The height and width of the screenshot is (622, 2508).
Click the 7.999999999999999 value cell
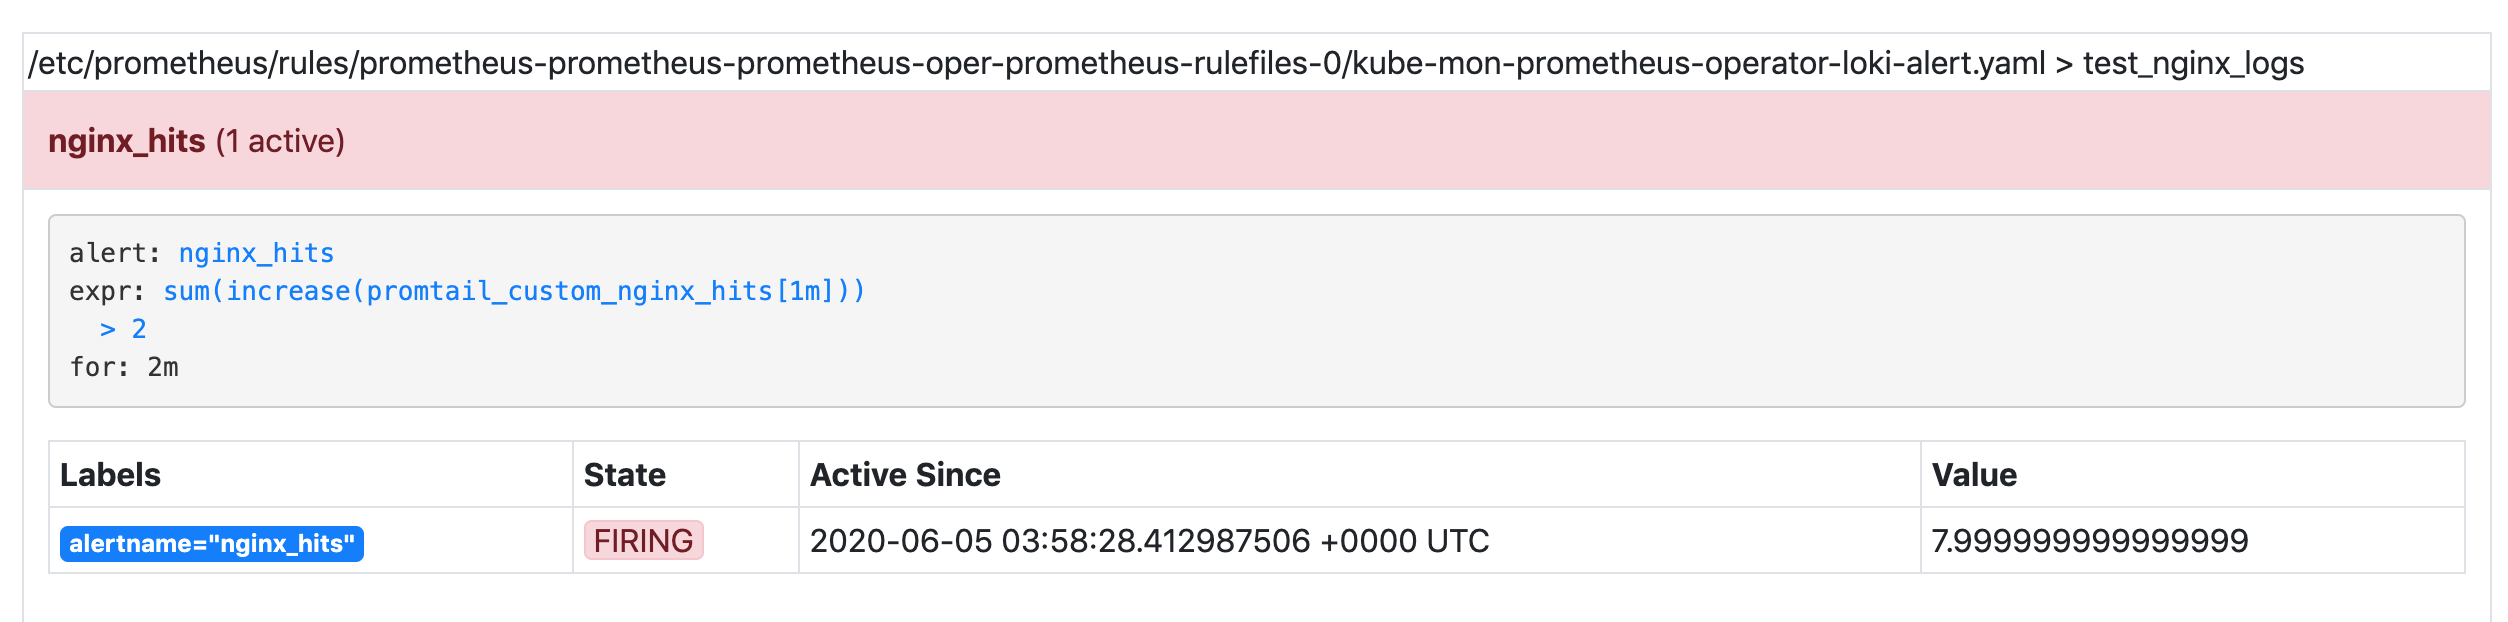2090,541
